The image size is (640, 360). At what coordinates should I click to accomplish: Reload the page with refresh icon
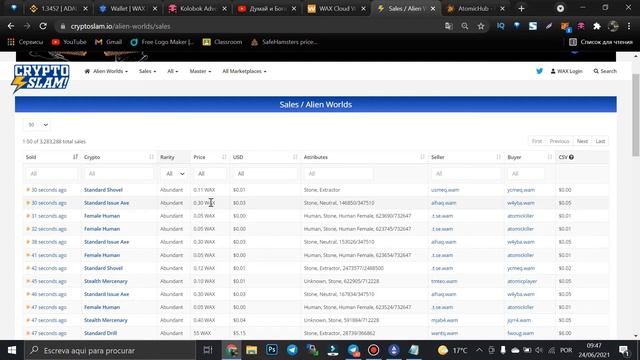[43, 26]
